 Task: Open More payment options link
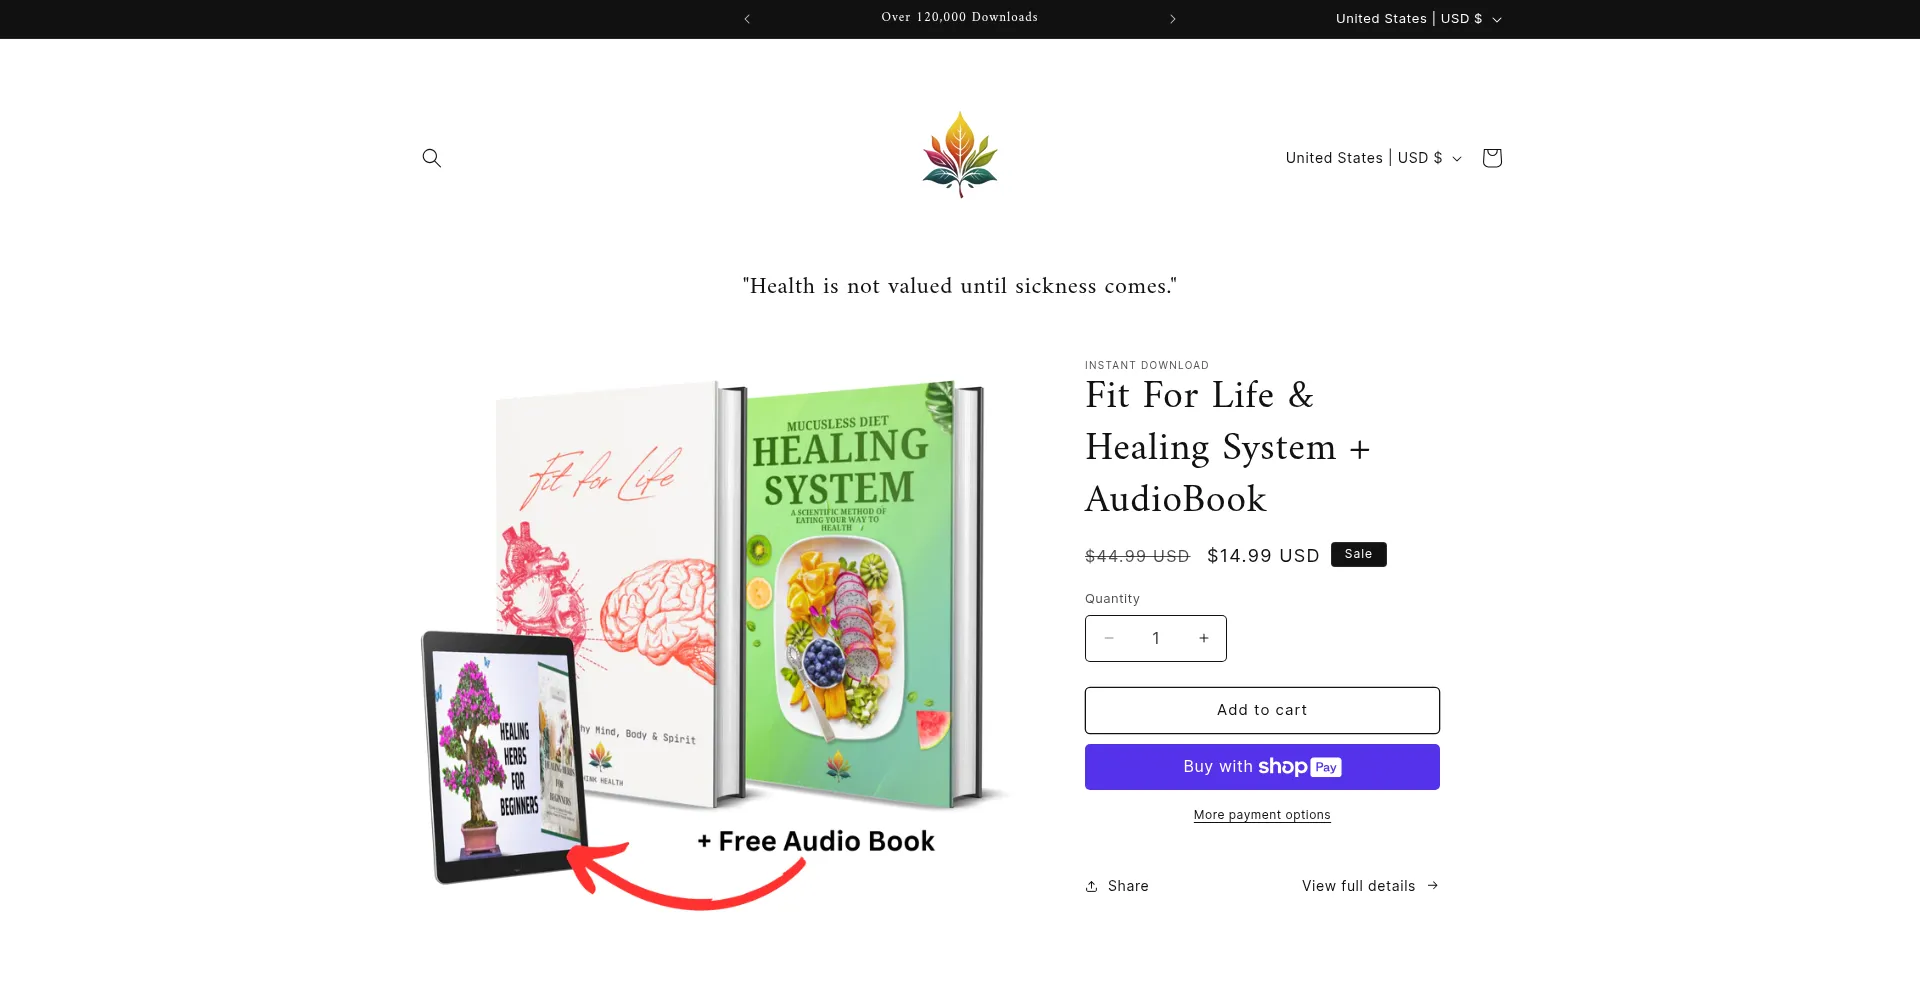click(x=1262, y=815)
